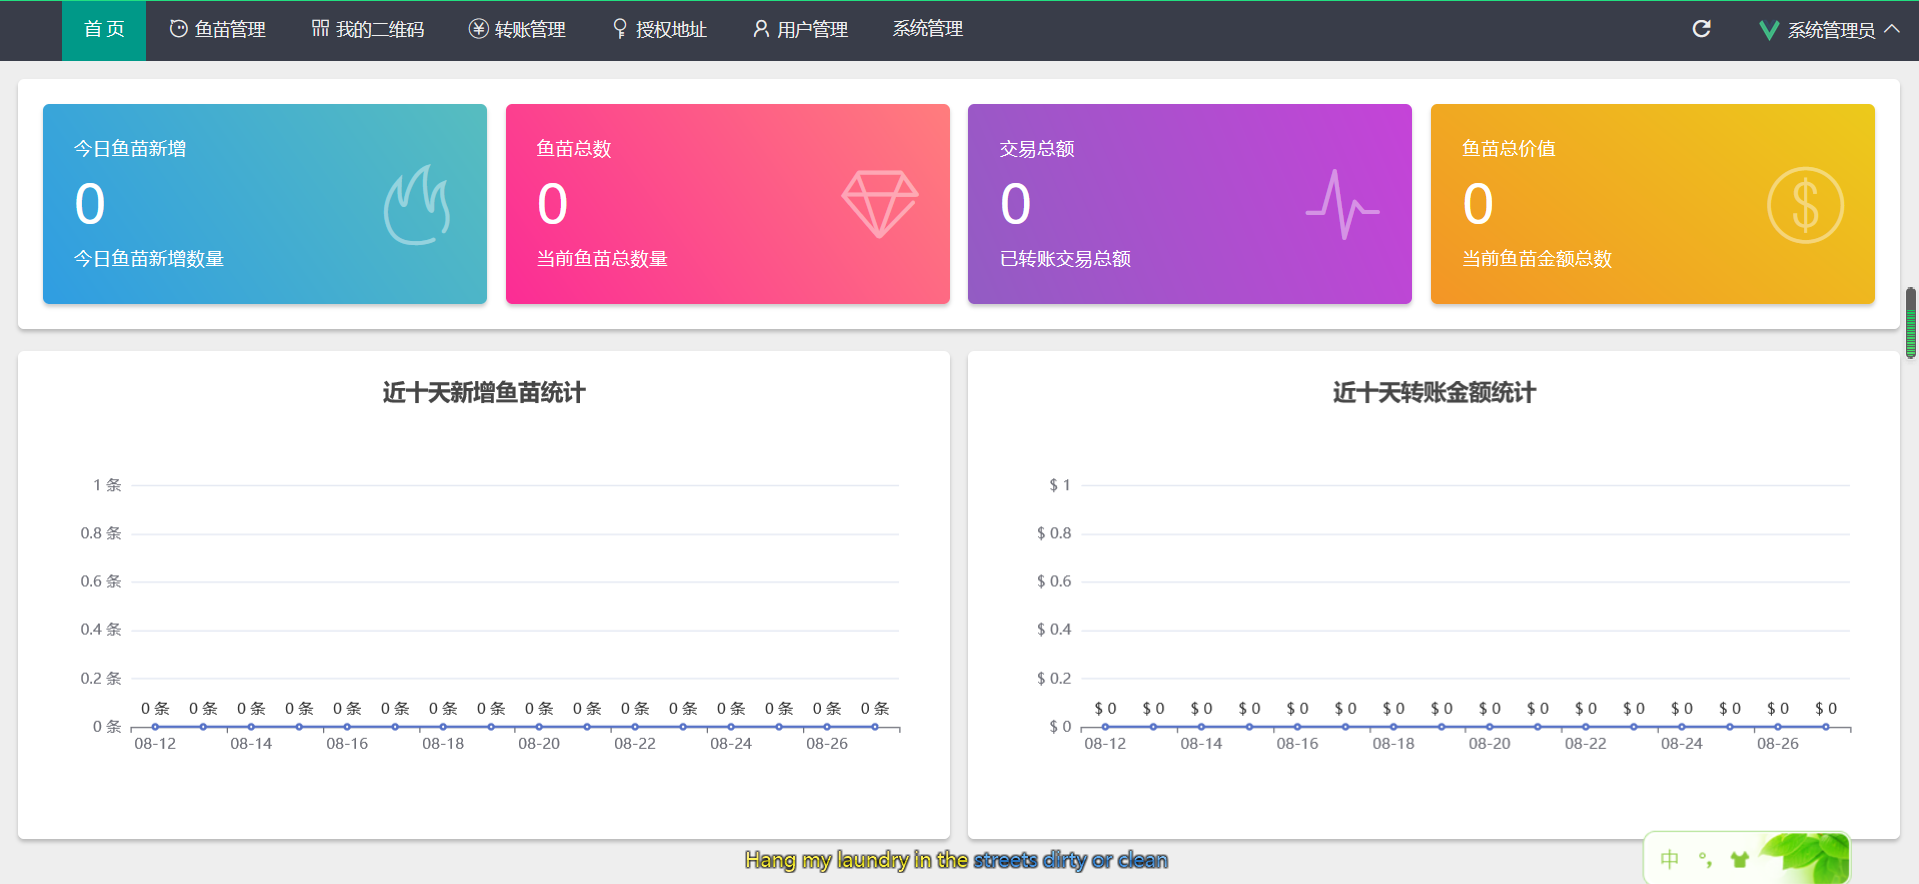Click the 08-12 data point in fish chart
Screen dimensions: 1919x884
pyautogui.click(x=155, y=727)
